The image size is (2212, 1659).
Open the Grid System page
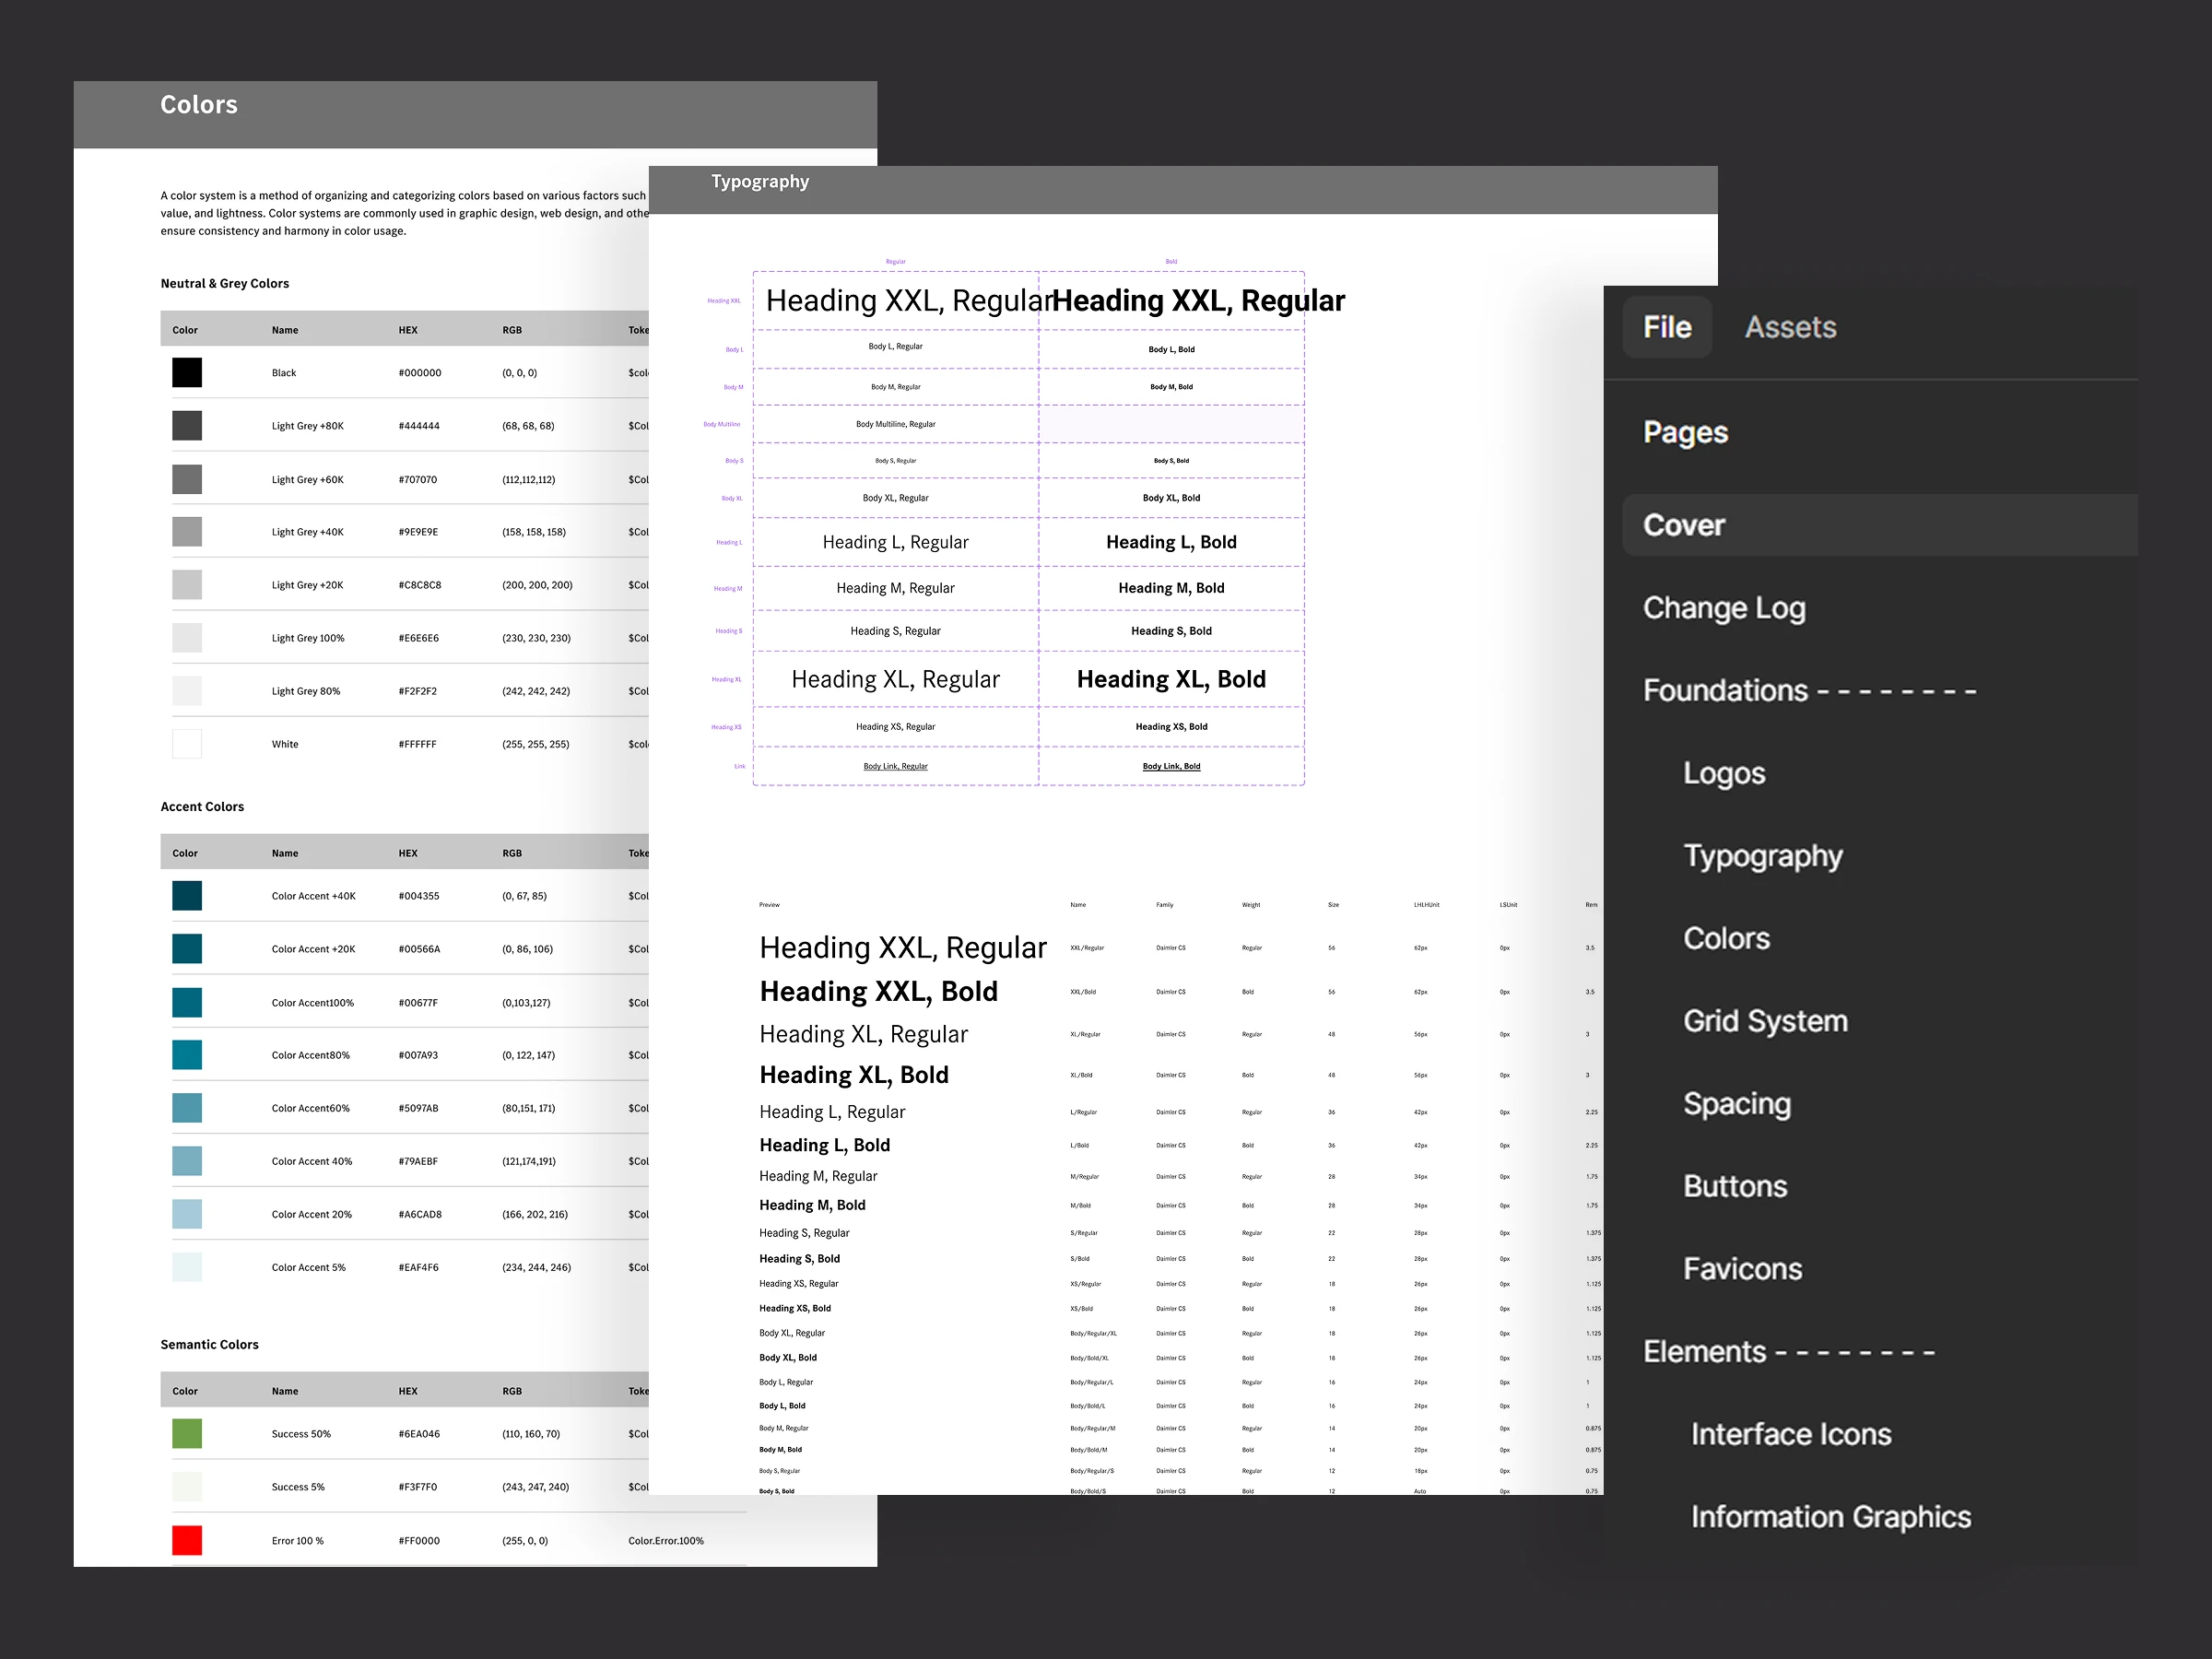(1765, 1021)
